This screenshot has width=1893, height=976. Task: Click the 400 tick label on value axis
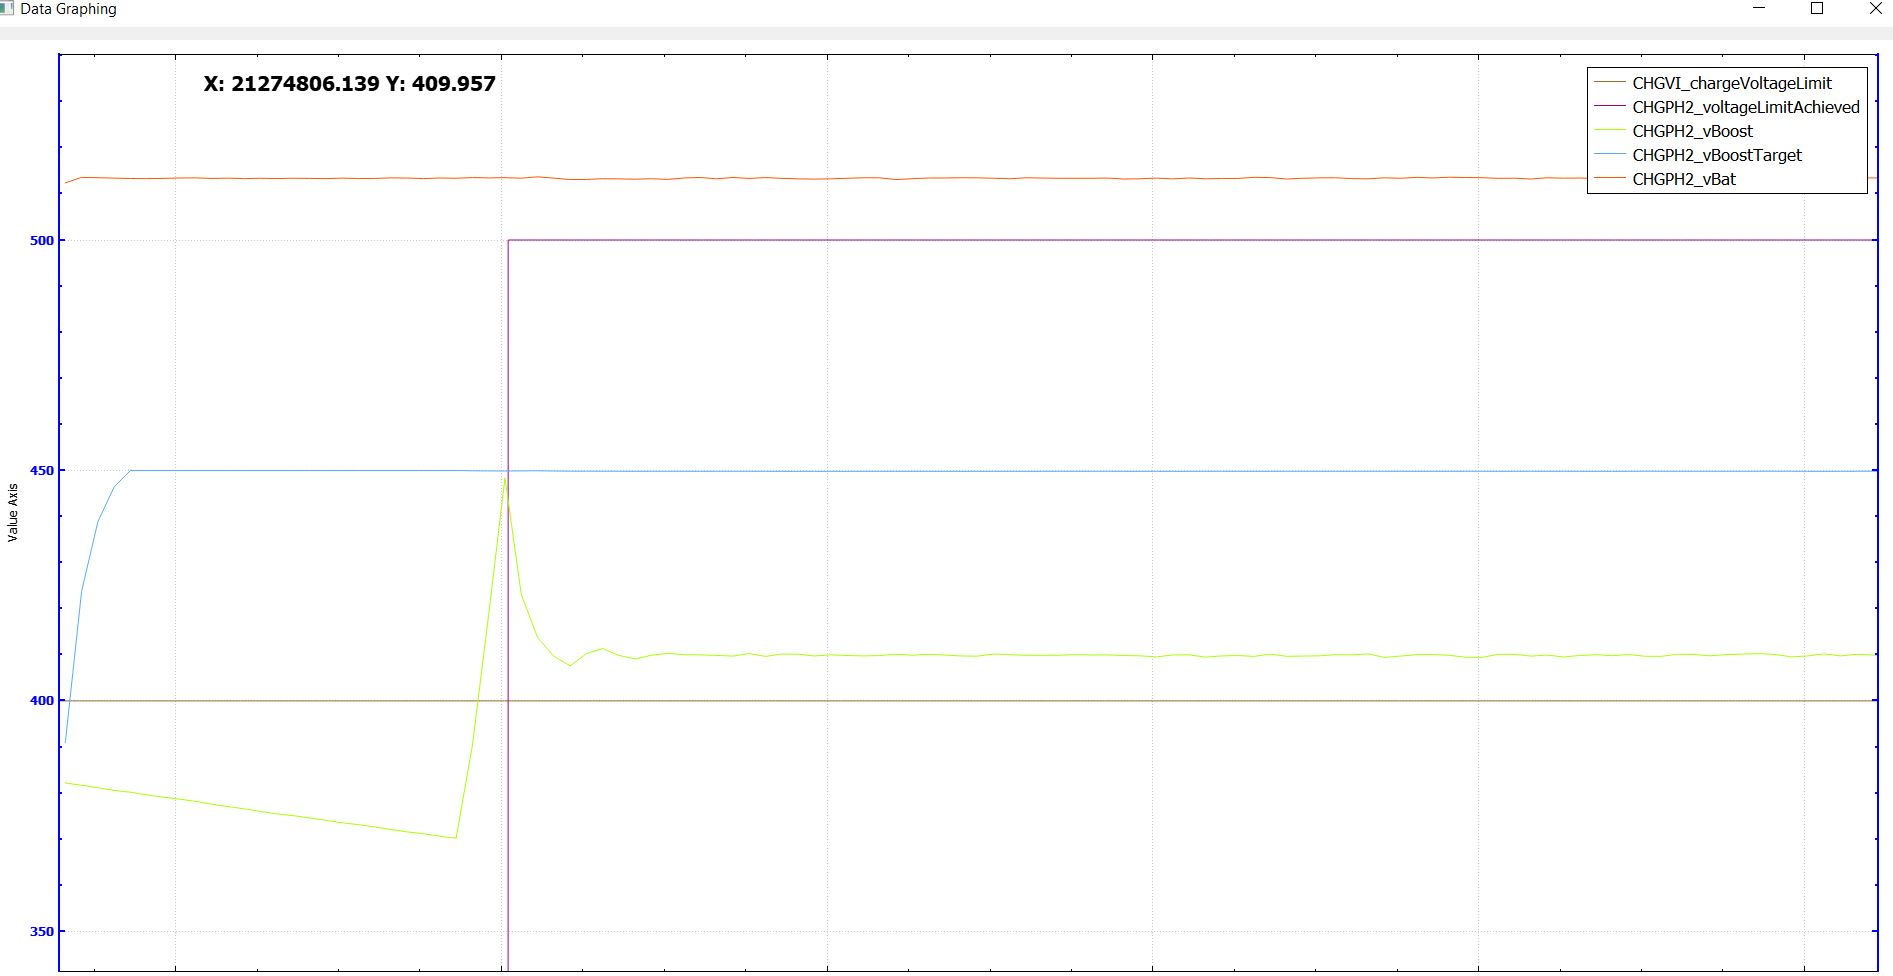[41, 700]
